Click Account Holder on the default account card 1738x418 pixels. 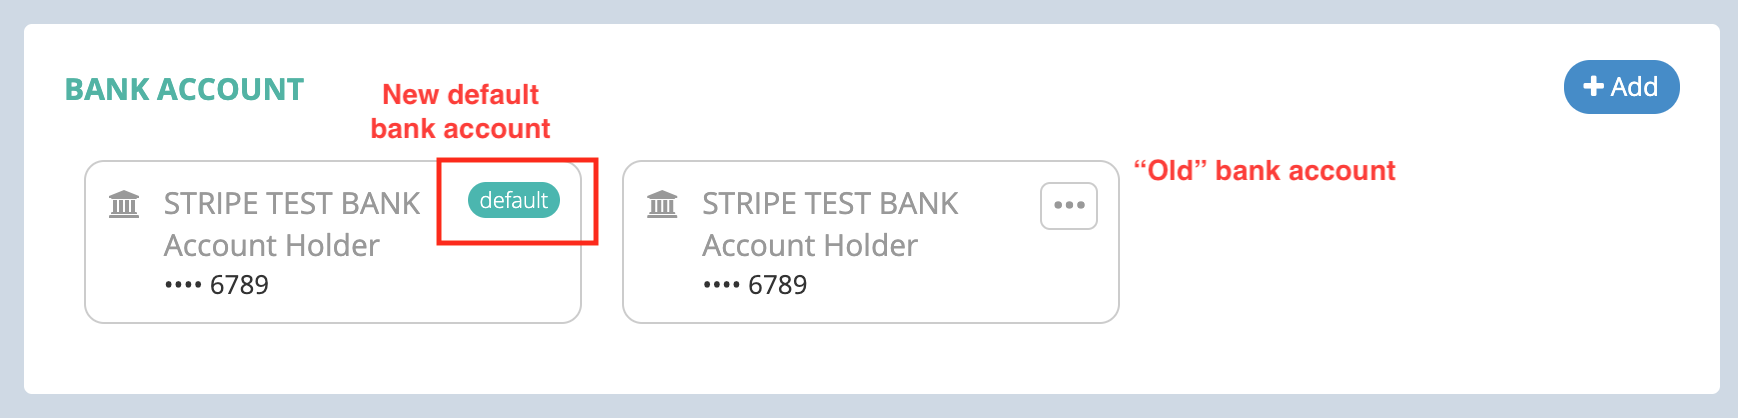click(x=272, y=245)
